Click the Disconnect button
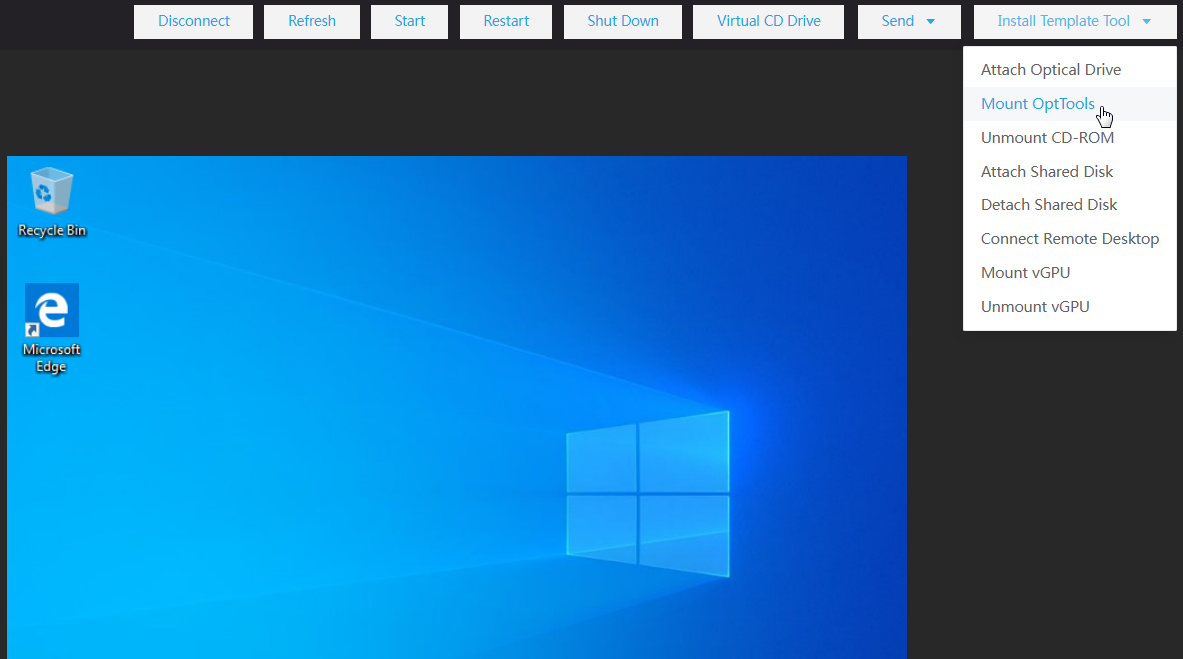Screen dimensions: 1183x659 [x=193, y=21]
